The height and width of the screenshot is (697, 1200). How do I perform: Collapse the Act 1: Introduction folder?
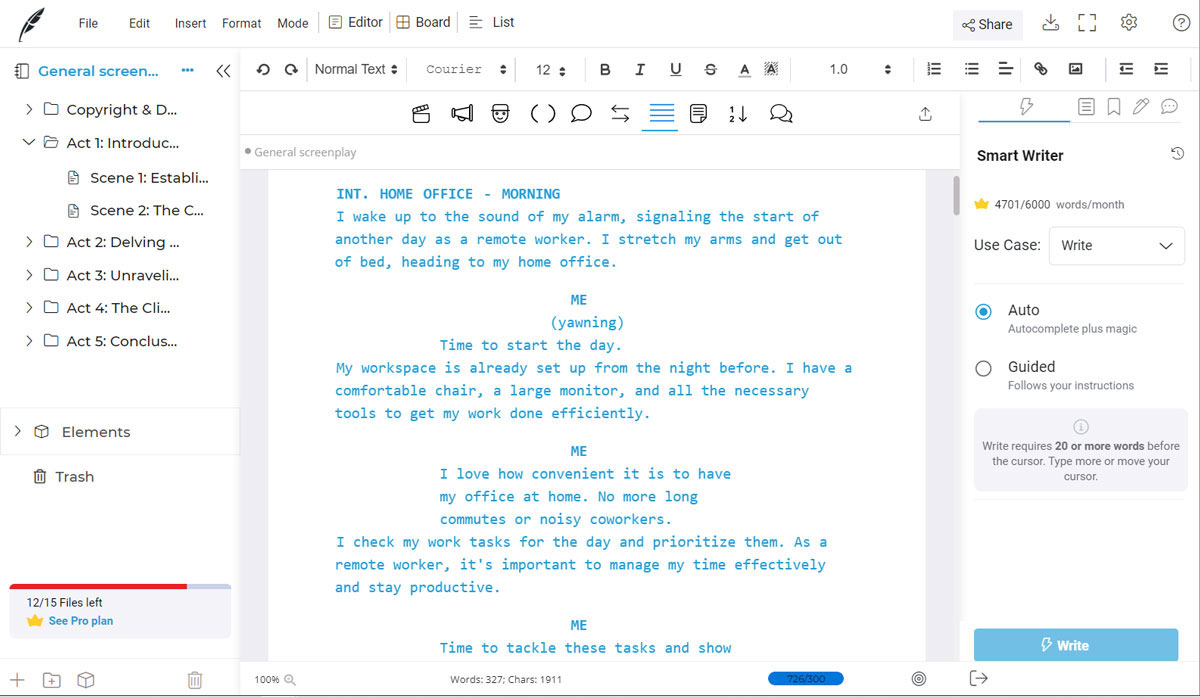[x=29, y=142]
